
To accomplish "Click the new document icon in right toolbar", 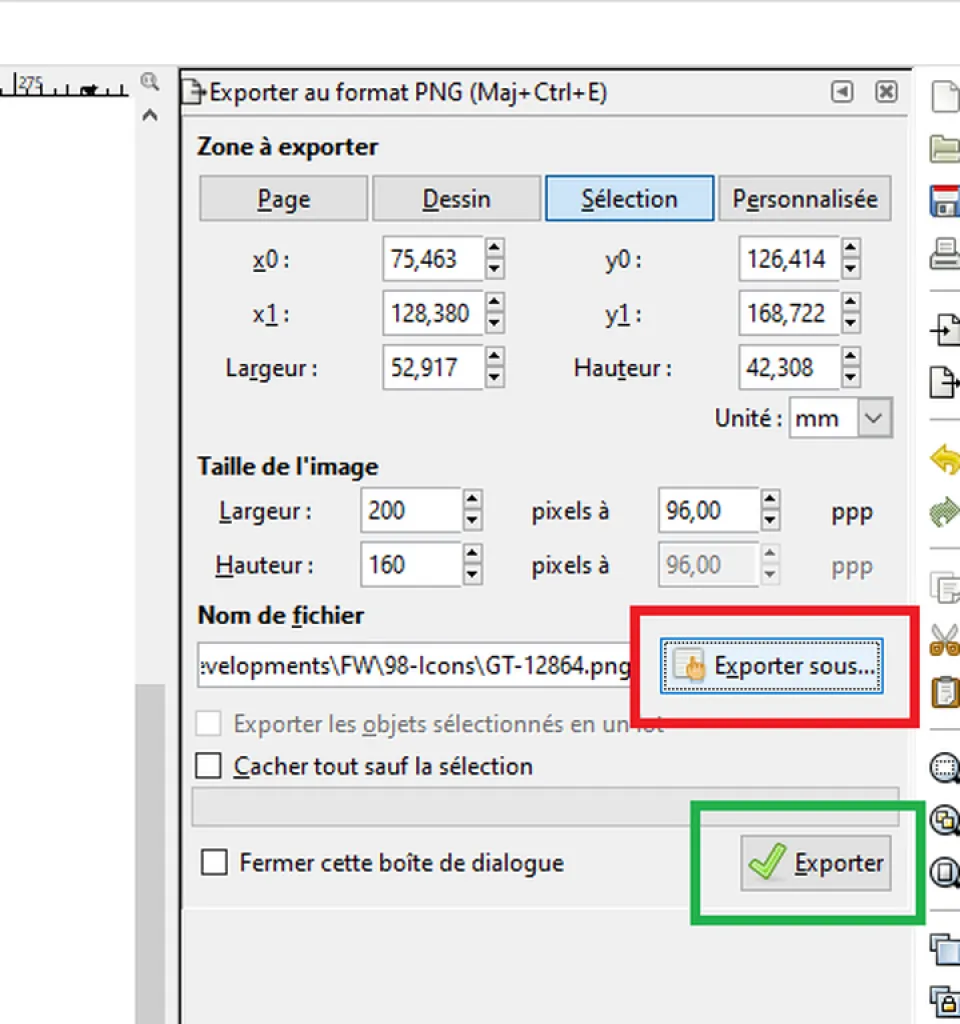I will 945,97.
